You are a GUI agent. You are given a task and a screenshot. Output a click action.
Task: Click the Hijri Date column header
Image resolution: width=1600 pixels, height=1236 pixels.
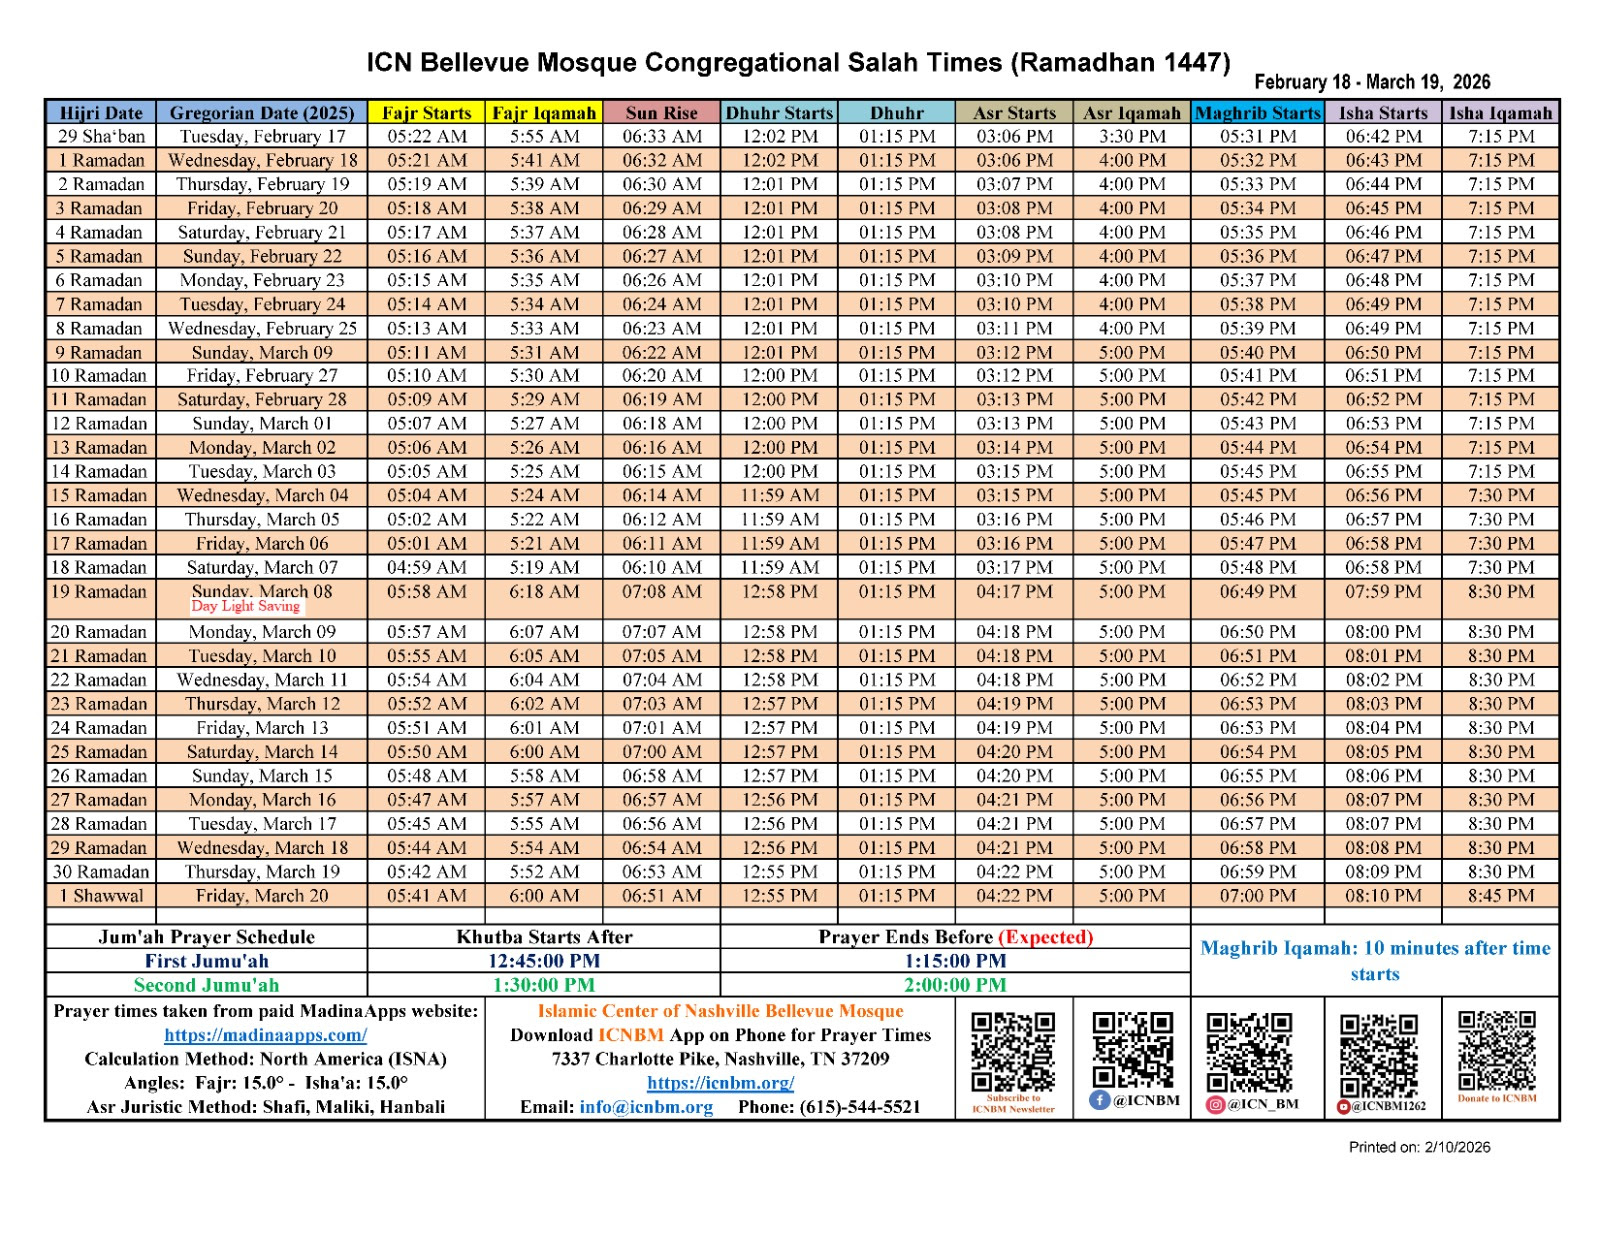pyautogui.click(x=101, y=113)
